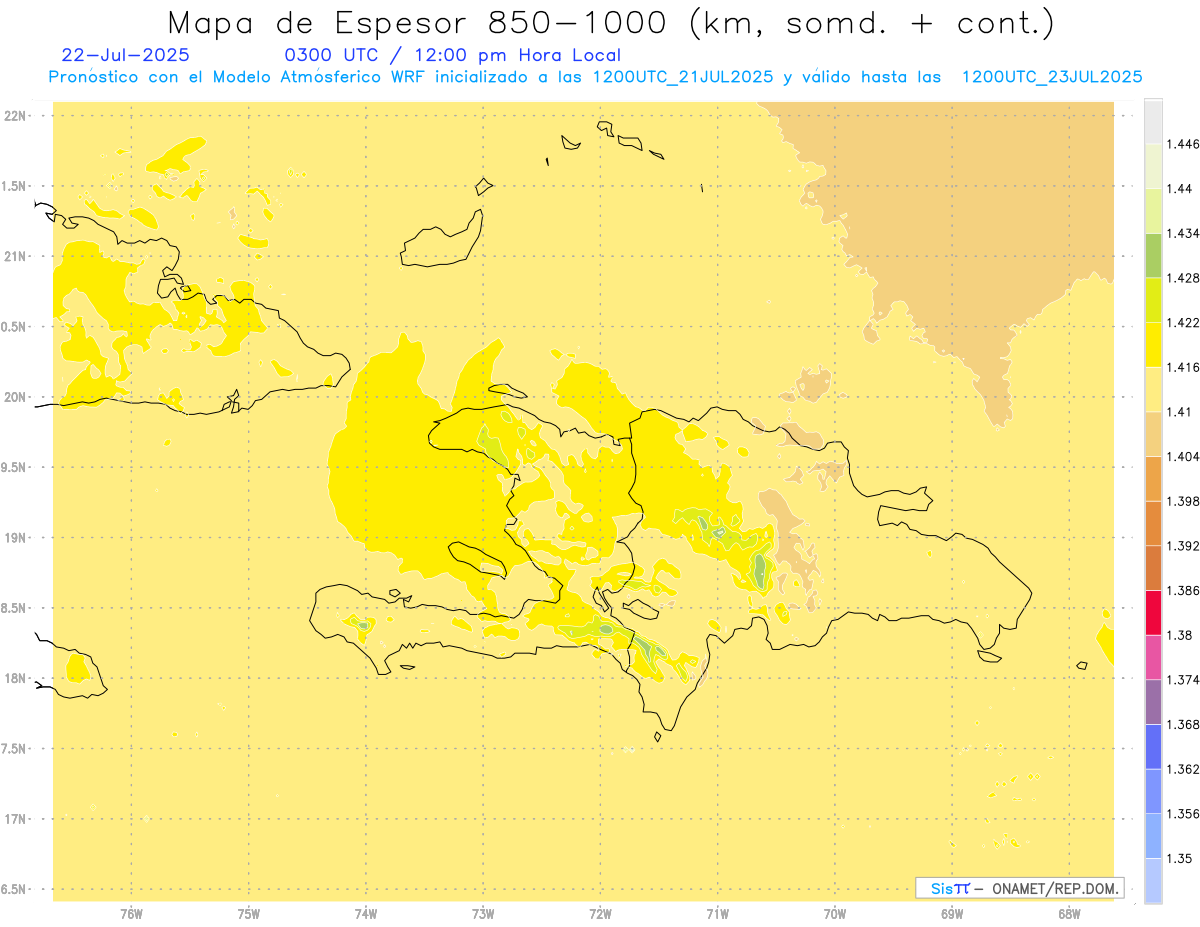Click the 19N latitude label
This screenshot has width=1200, height=927.
click(x=16, y=537)
